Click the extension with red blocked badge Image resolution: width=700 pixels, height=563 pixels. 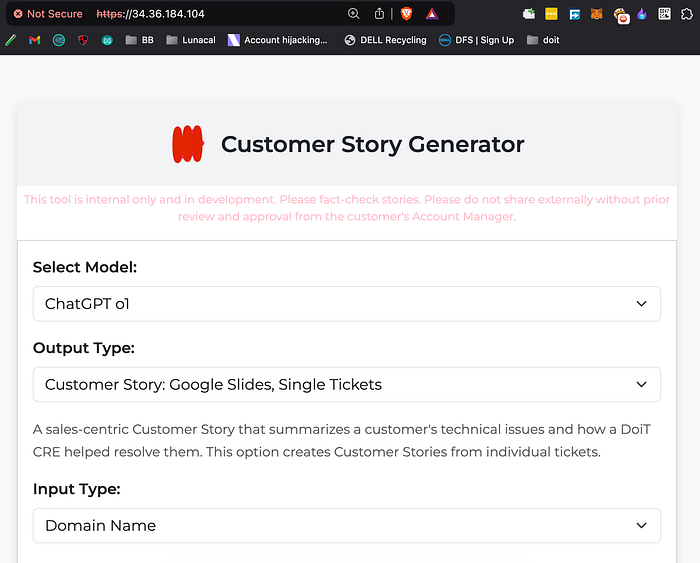[x=621, y=16]
